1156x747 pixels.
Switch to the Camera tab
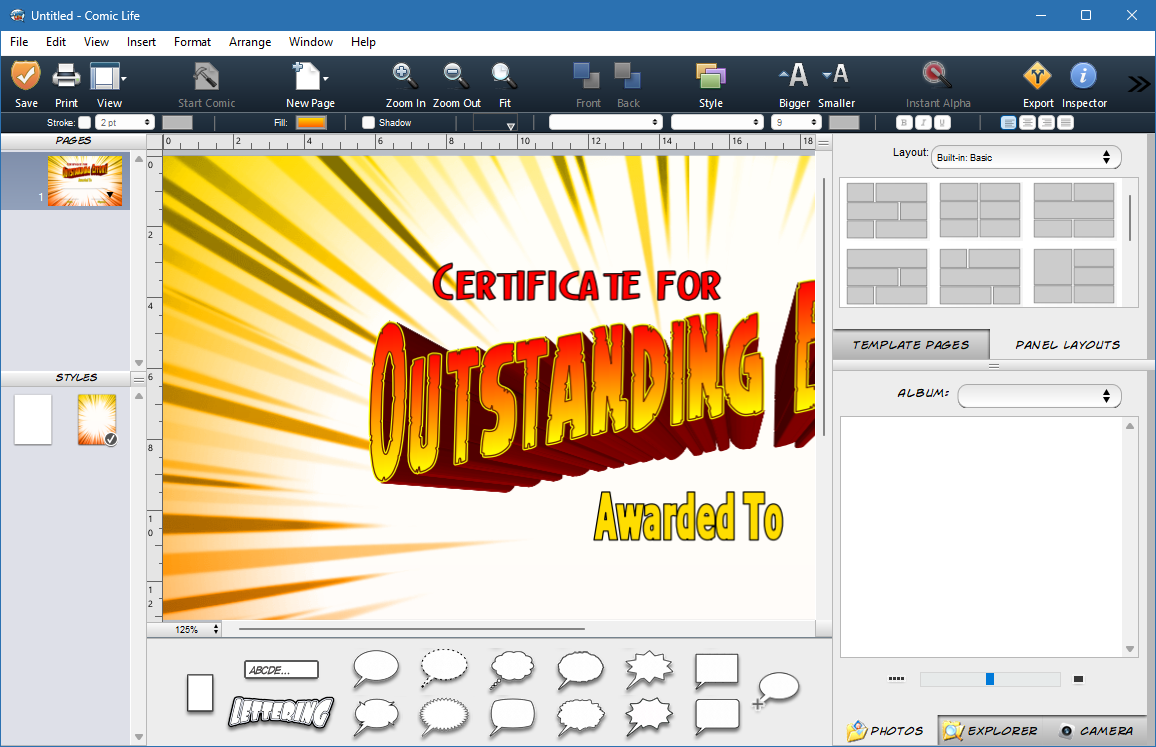pos(1098,731)
